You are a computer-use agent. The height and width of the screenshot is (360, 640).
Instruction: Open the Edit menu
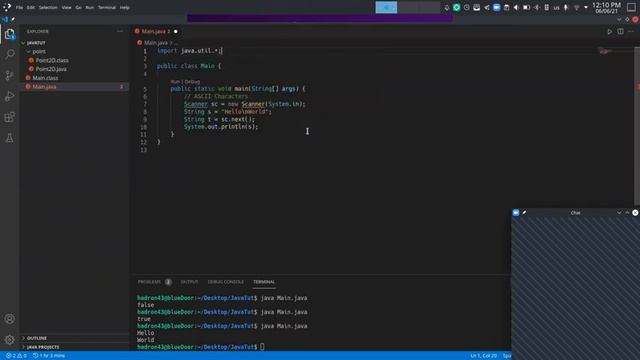[x=31, y=7]
